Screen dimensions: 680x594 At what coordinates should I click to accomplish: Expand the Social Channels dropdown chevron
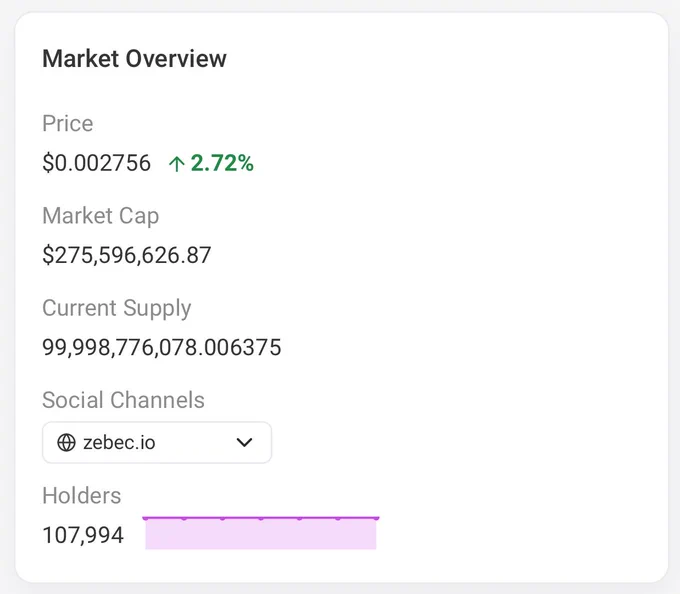pos(245,443)
